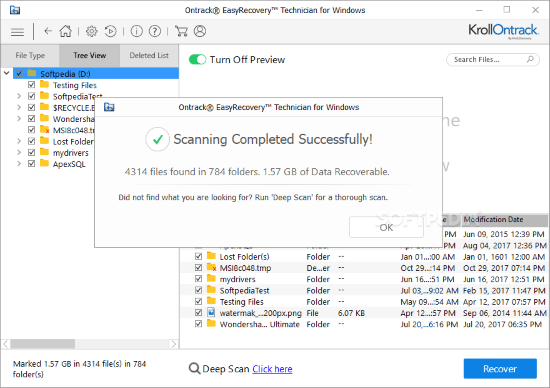The height and width of the screenshot is (388, 550).
Task: Go back using the arrow icon
Action: [x=48, y=31]
